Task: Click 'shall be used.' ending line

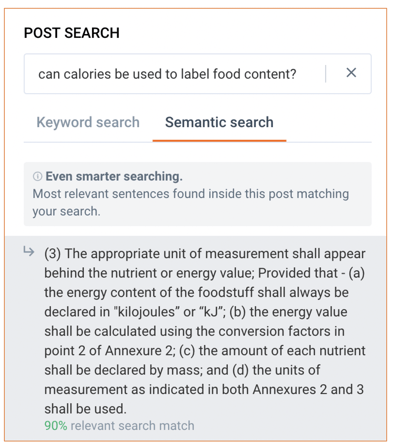Action: tap(85, 409)
